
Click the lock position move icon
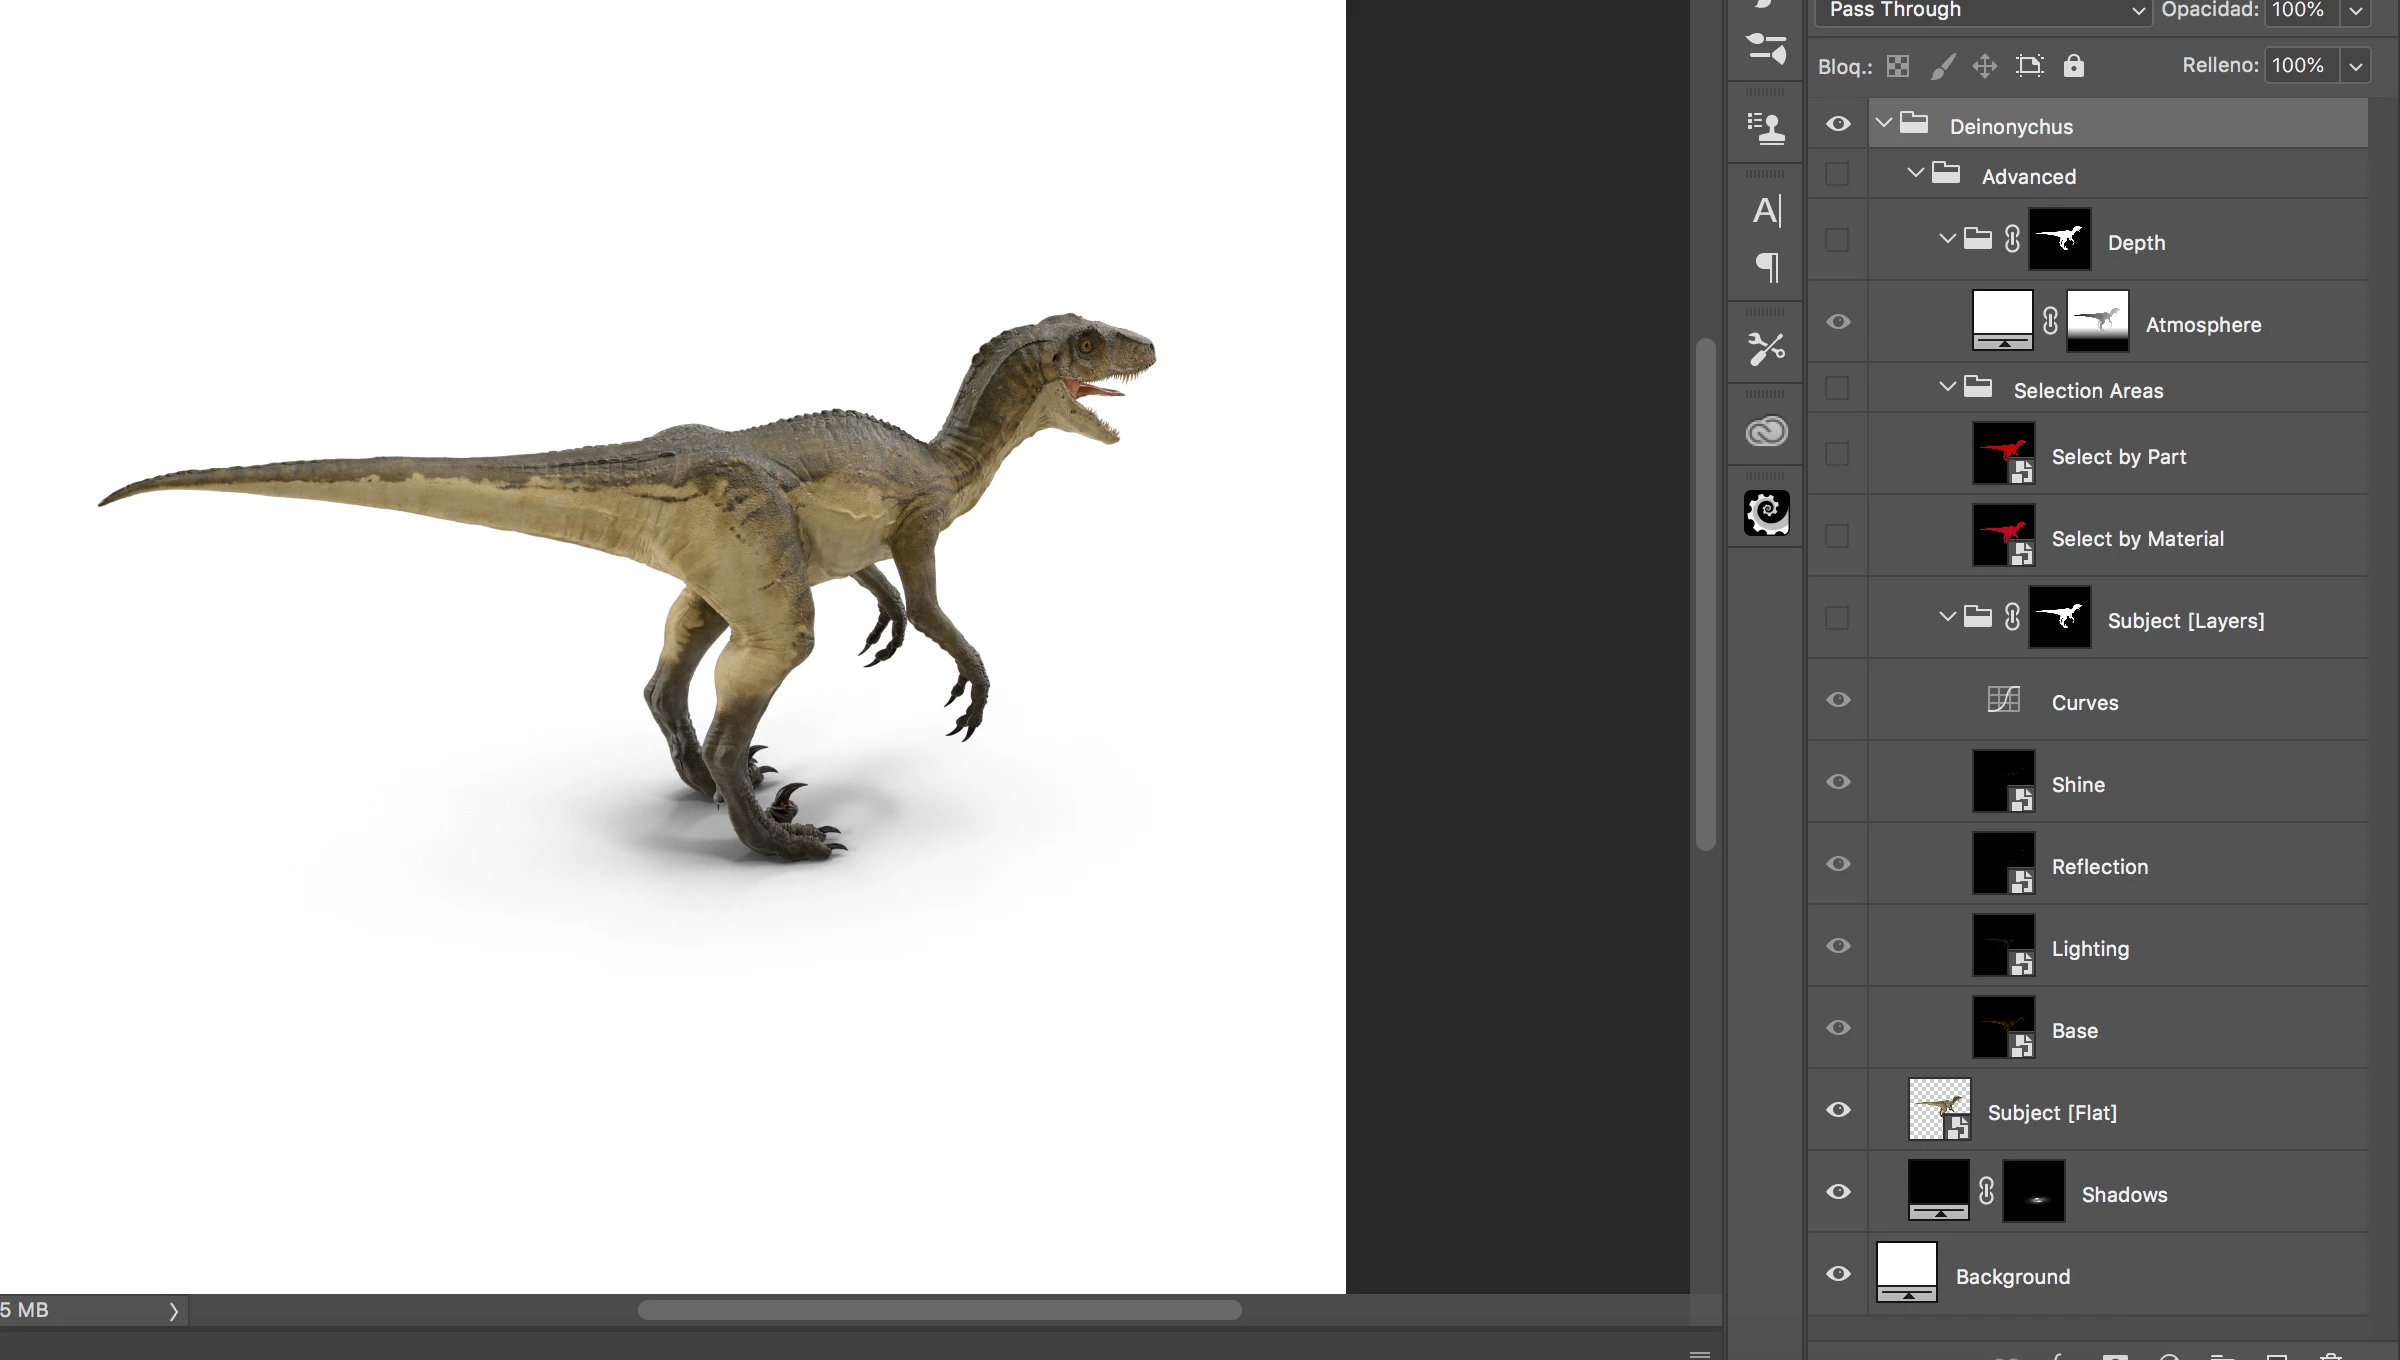click(1984, 66)
